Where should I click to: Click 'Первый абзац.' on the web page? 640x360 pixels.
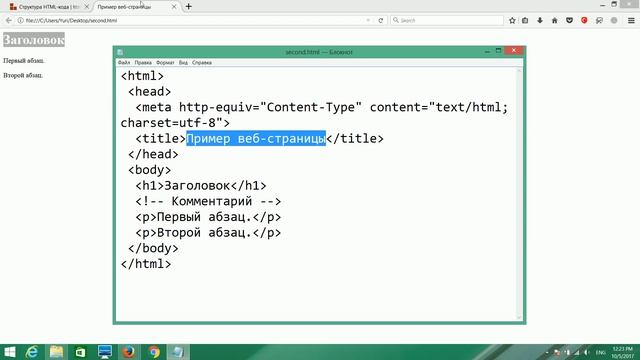click(24, 60)
